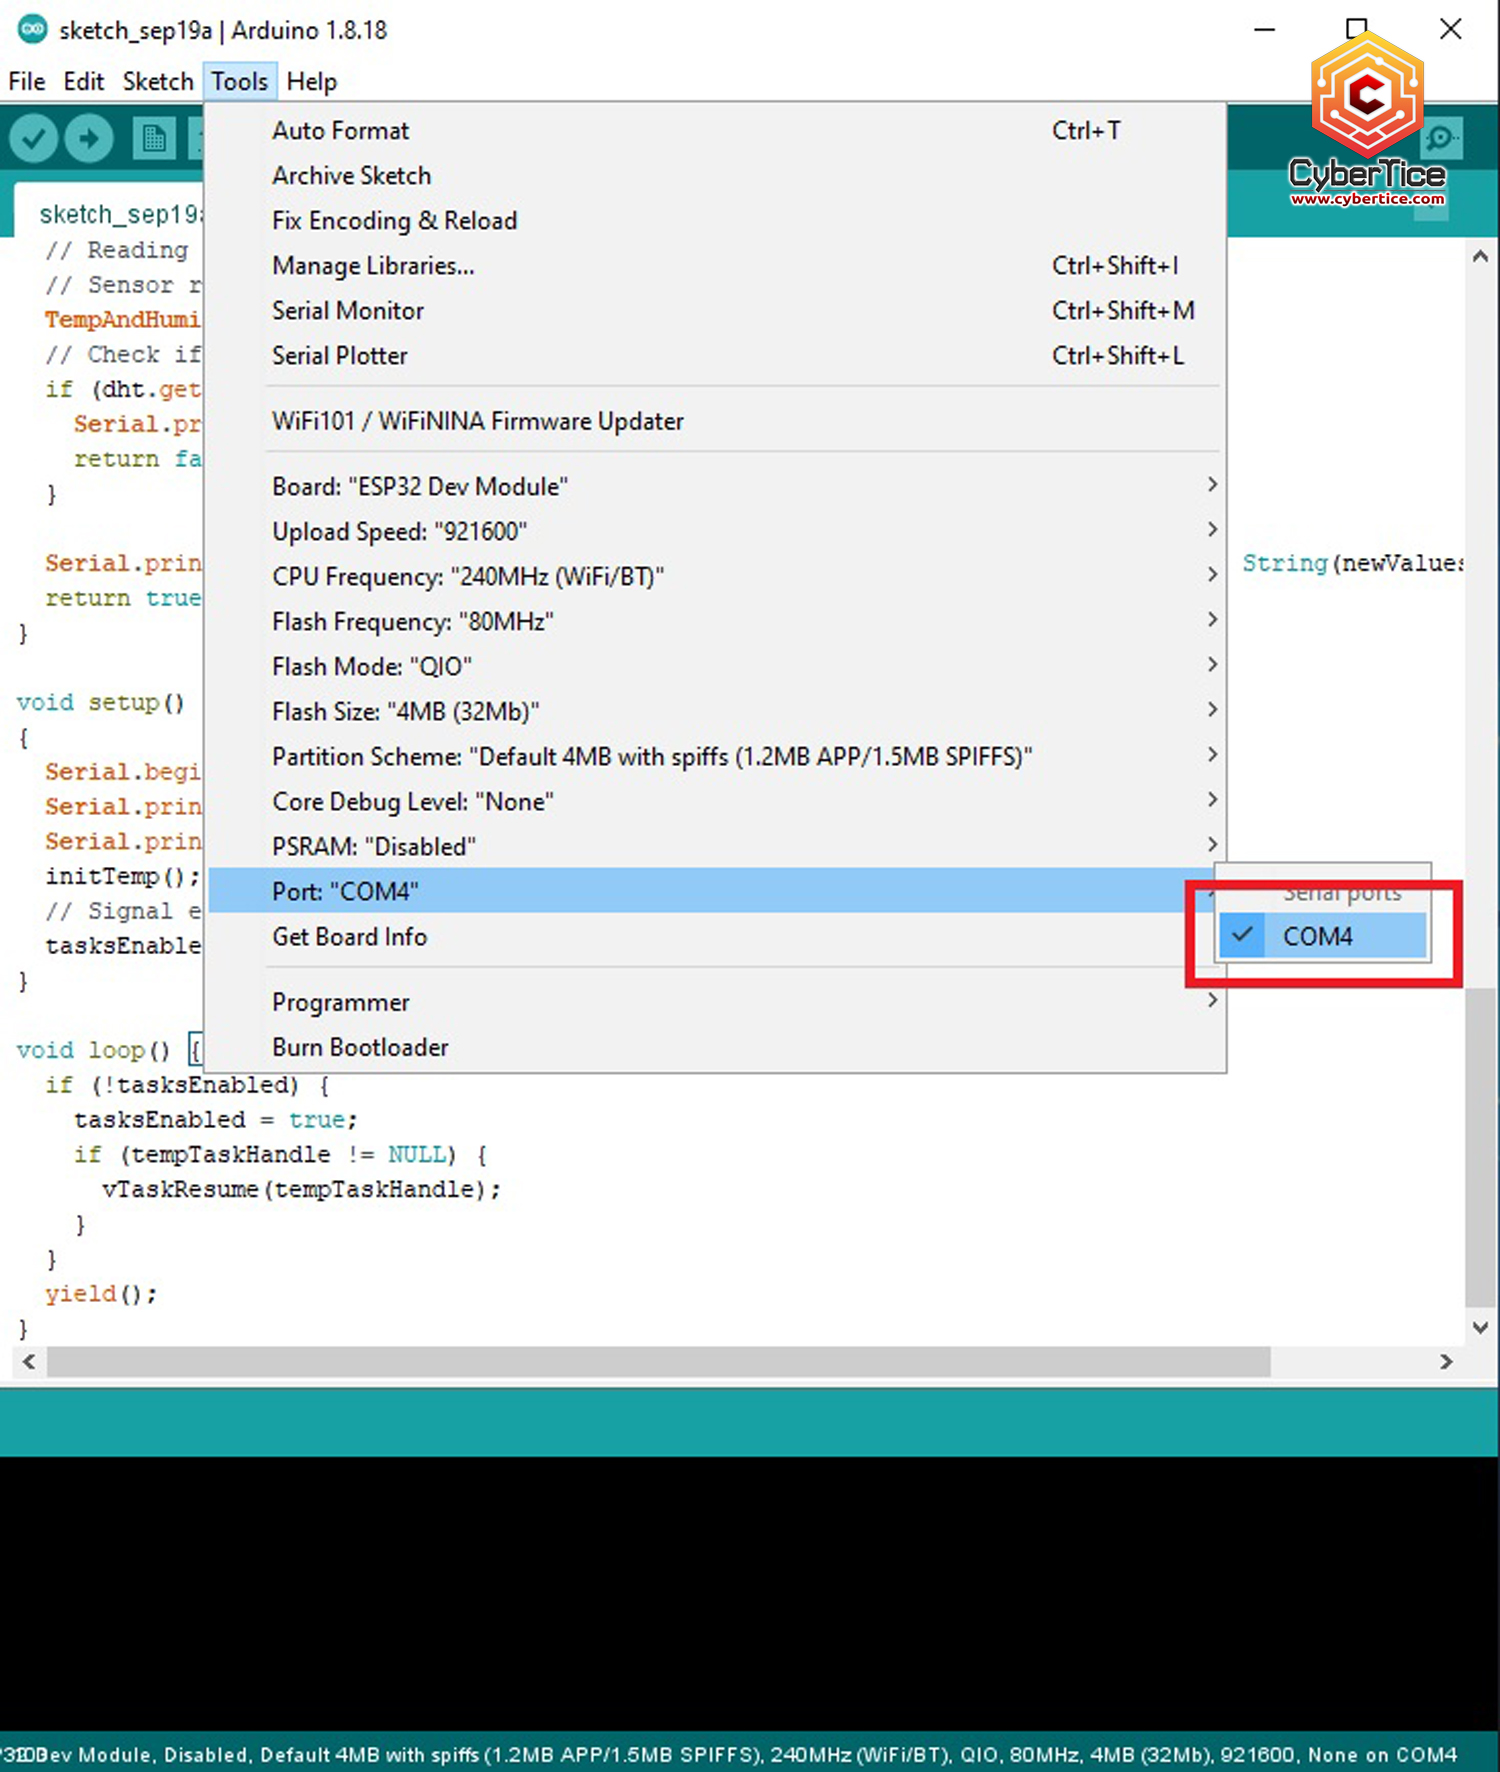Image resolution: width=1500 pixels, height=1772 pixels.
Task: Select Serial Plotter menu entry
Action: [x=340, y=356]
